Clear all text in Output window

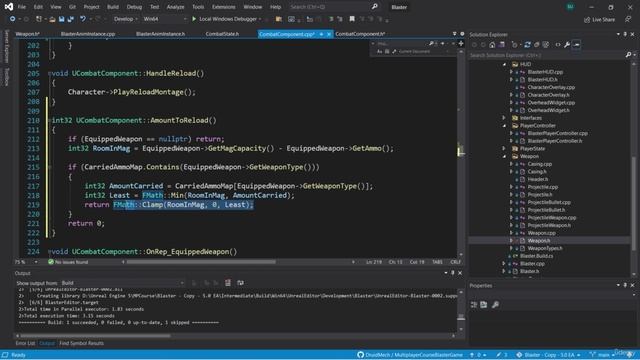point(228,283)
